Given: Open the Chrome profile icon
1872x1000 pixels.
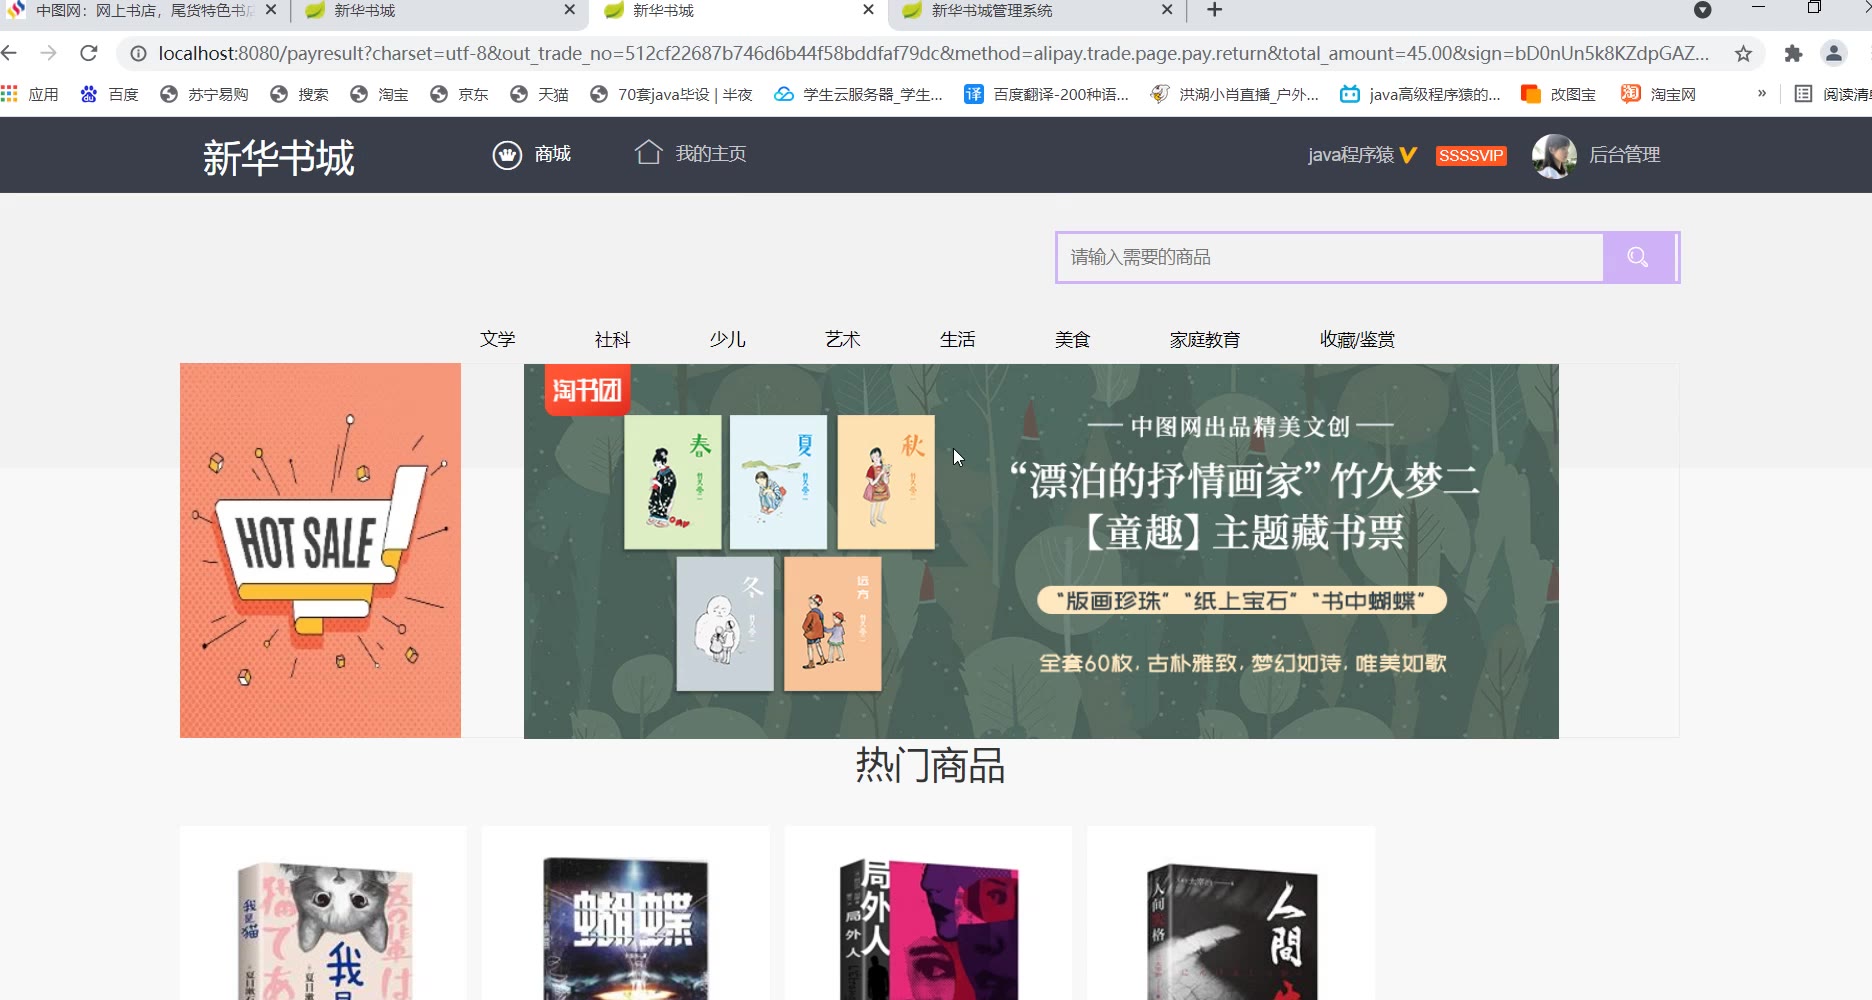Looking at the screenshot, I should 1834,54.
